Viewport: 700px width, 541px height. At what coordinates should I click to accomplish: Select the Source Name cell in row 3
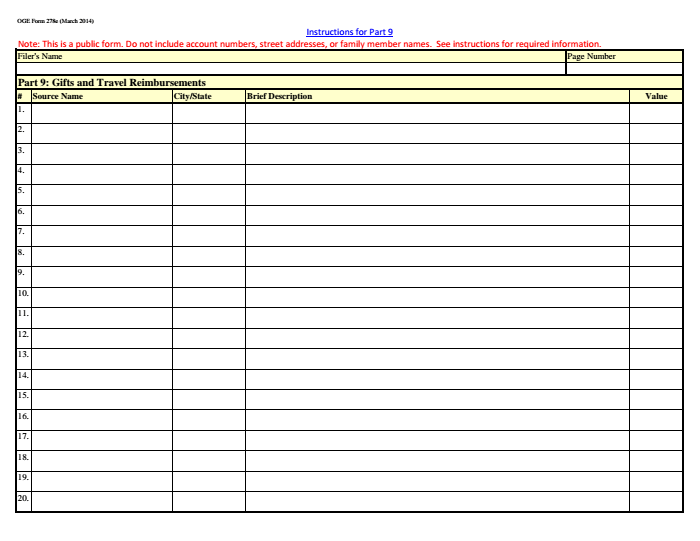[x=102, y=154]
